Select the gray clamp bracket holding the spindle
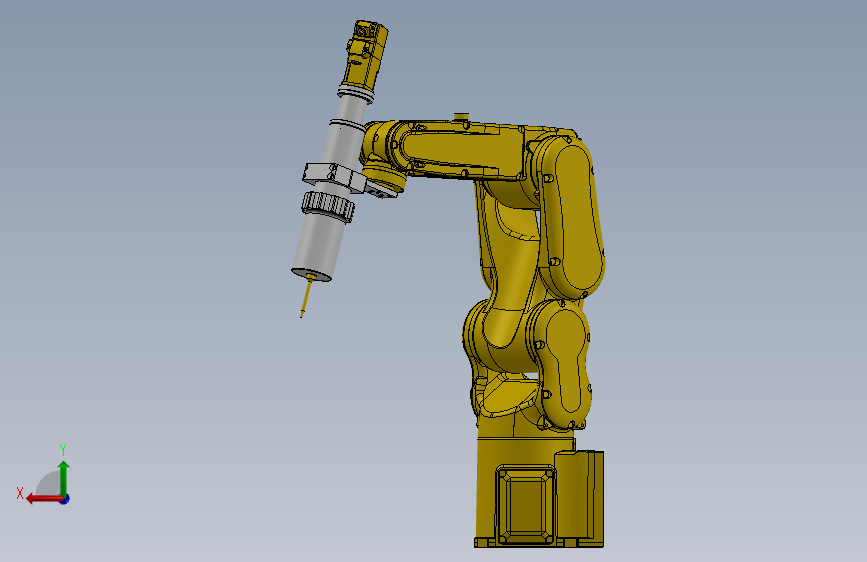 (x=334, y=176)
